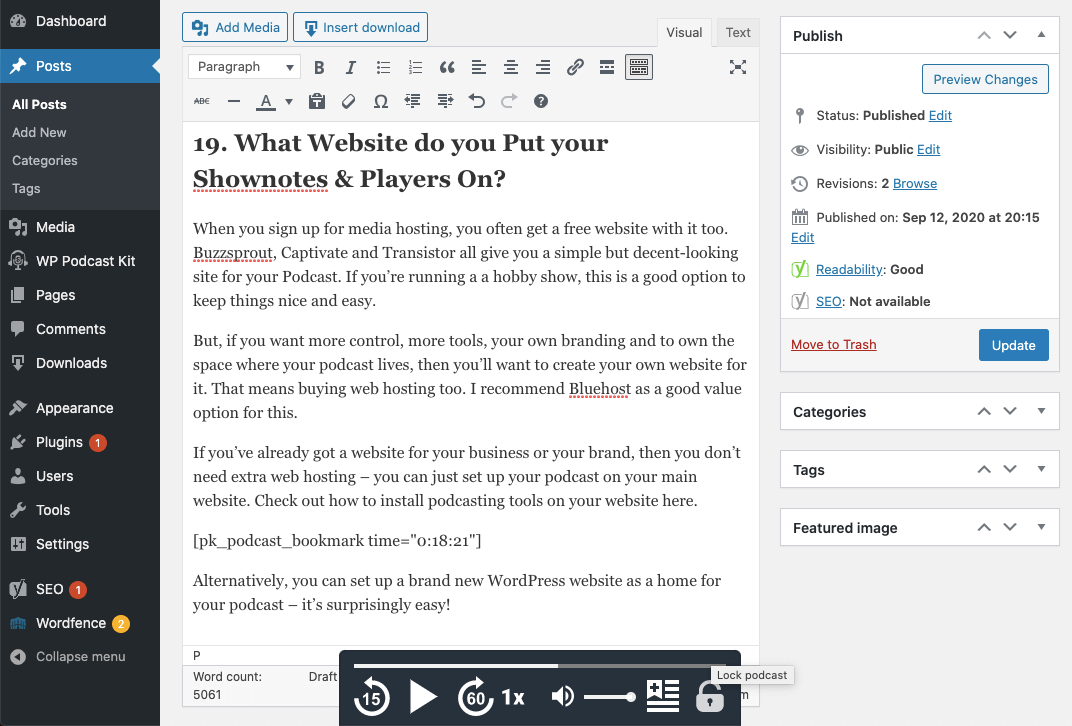Viewport: 1072px width, 726px height.
Task: Expand the Categories panel
Action: coord(1041,411)
